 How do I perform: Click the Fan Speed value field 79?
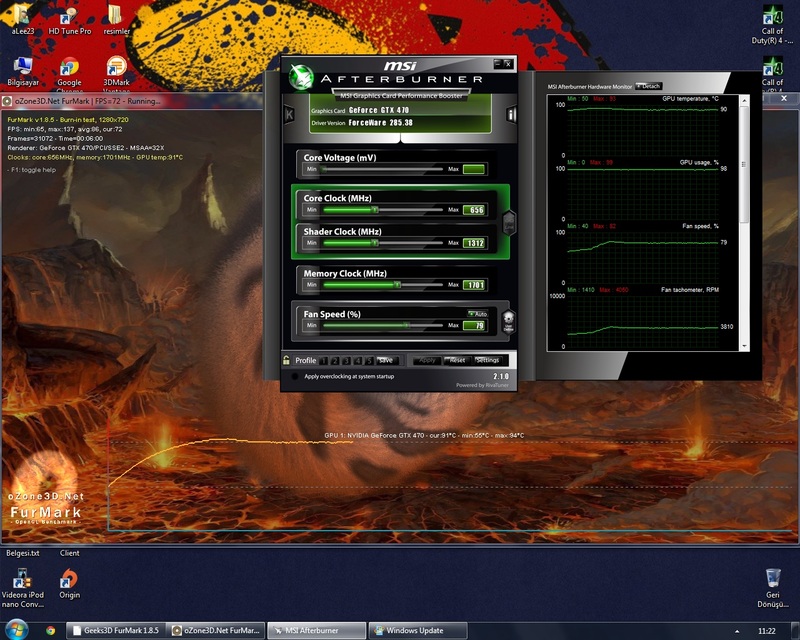tap(474, 325)
